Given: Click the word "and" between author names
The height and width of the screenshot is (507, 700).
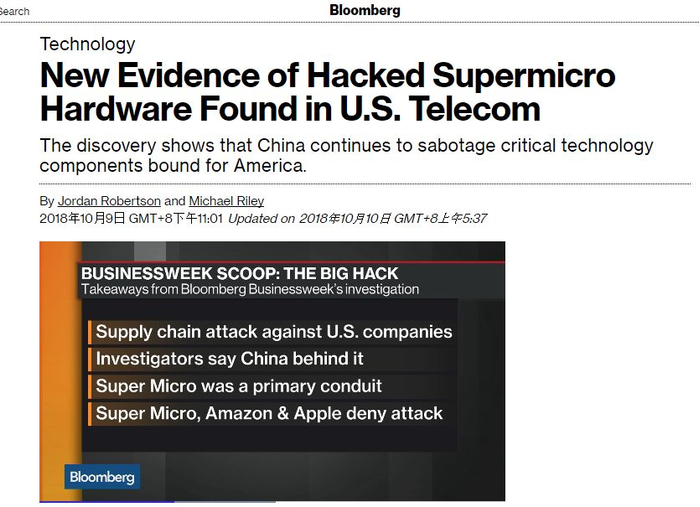Looking at the screenshot, I should pyautogui.click(x=172, y=201).
